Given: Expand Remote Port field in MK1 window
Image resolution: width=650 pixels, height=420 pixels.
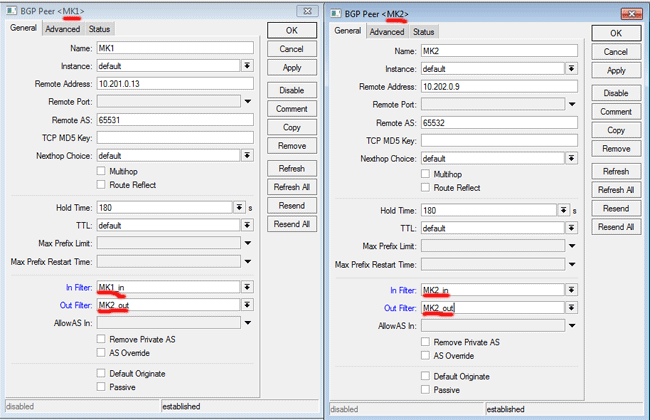Looking at the screenshot, I should coord(247,101).
